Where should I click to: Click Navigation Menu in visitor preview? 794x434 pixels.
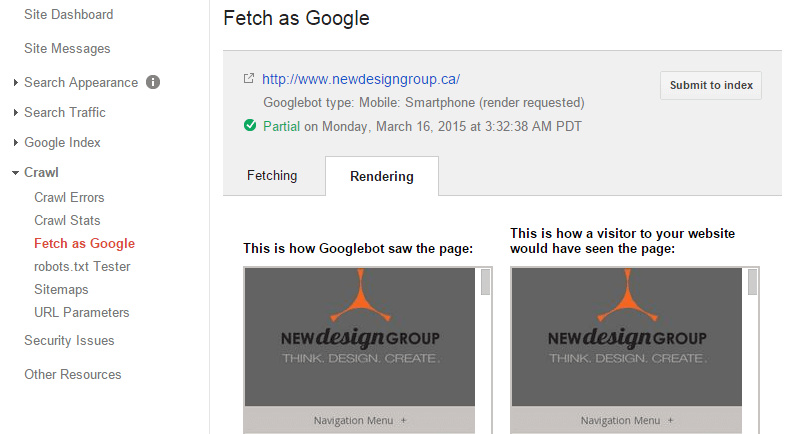tap(627, 420)
